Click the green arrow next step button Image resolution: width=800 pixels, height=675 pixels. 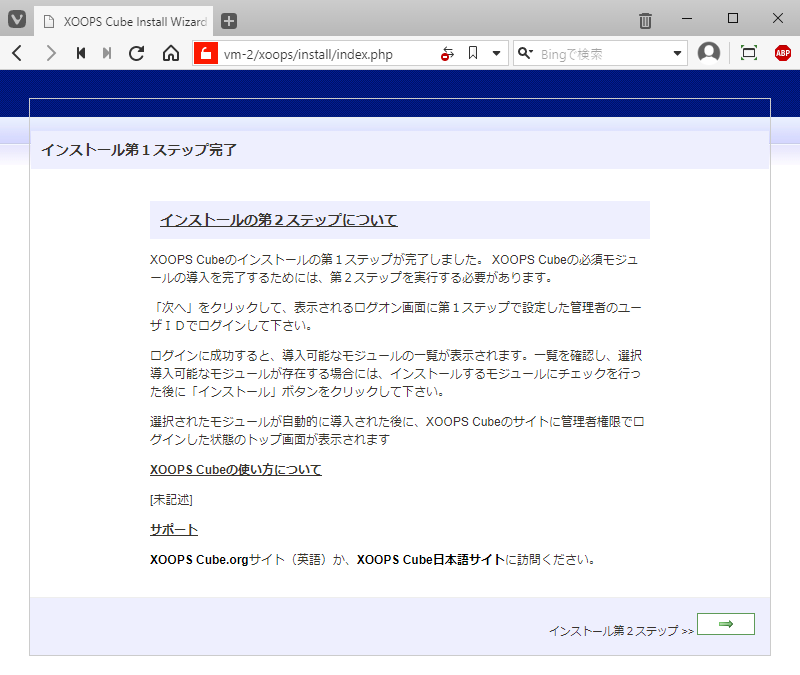click(726, 624)
